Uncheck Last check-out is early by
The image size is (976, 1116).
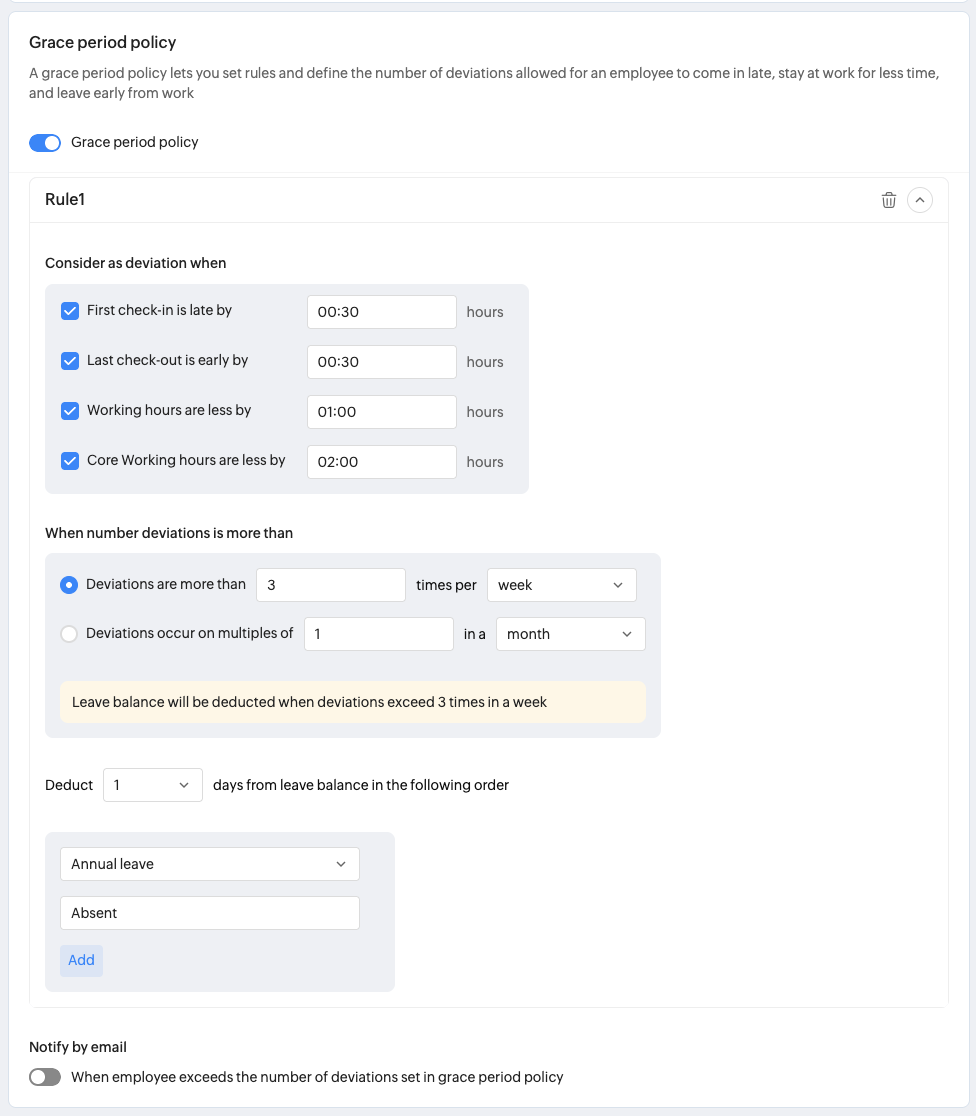point(70,361)
